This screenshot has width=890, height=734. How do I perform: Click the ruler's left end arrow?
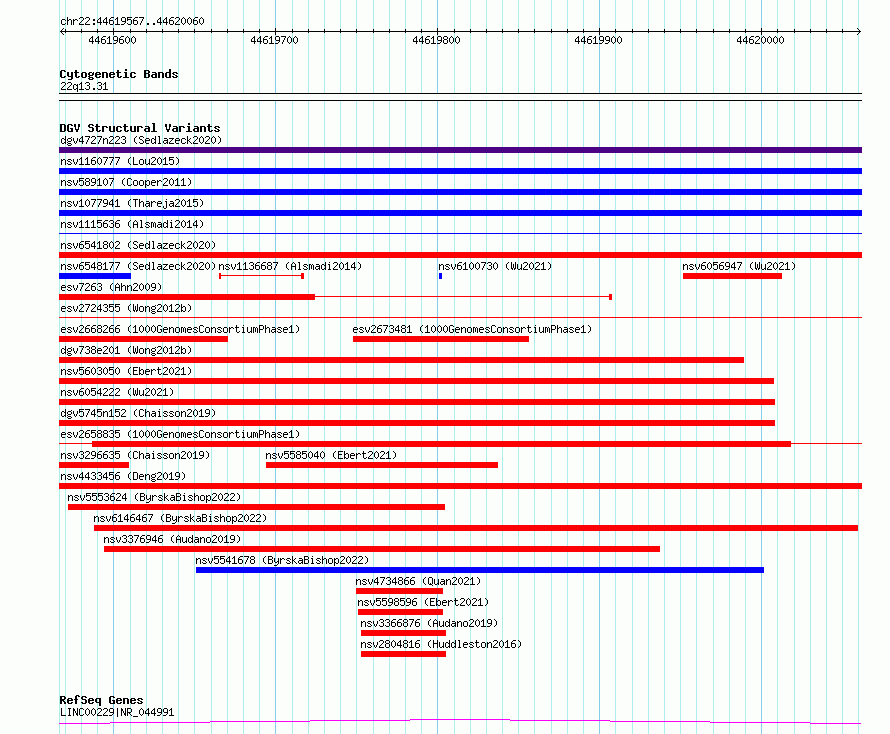tap(62, 31)
